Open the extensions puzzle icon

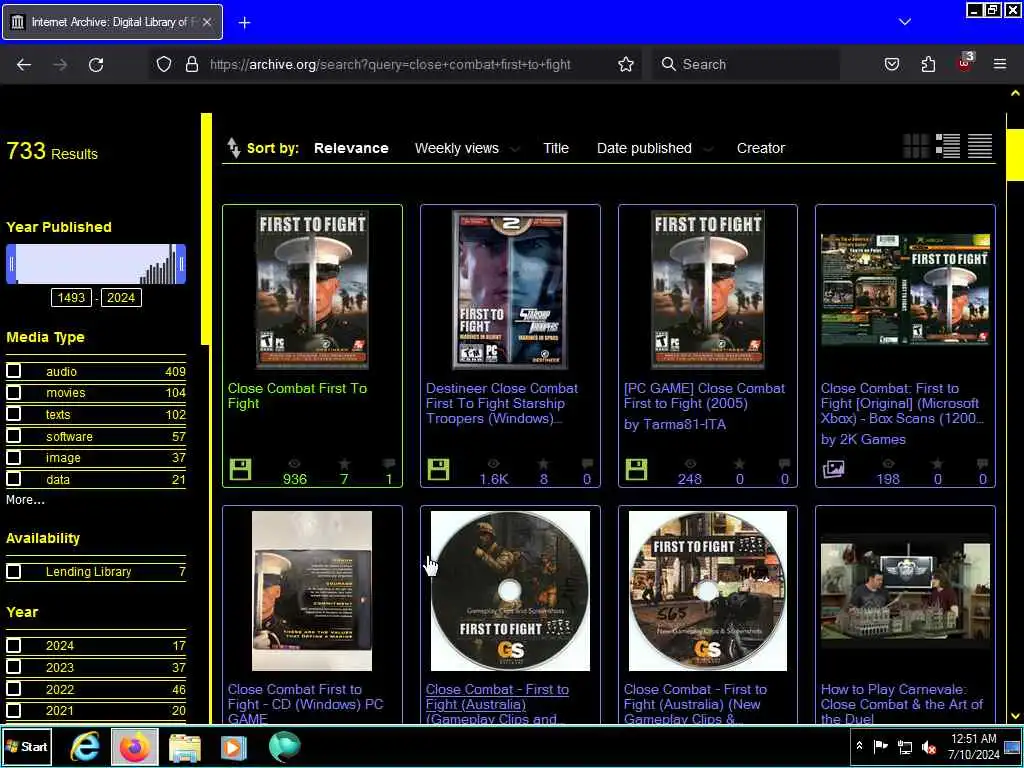coord(928,64)
